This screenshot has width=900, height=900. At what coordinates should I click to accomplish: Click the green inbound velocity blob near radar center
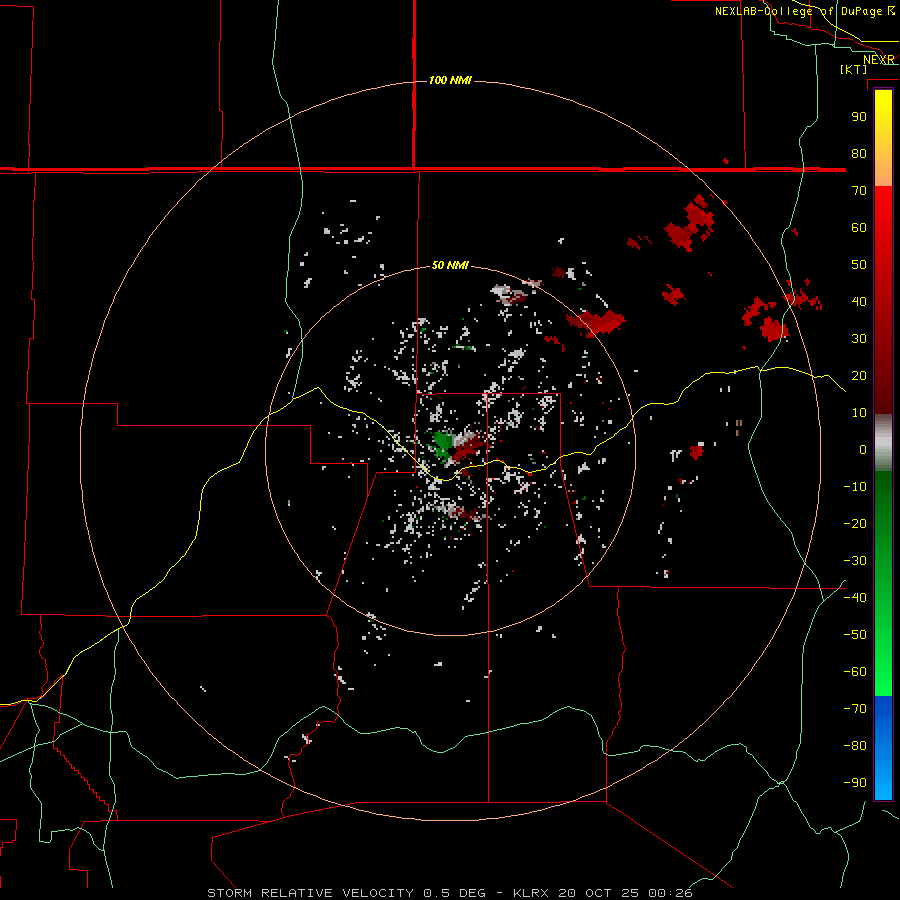pyautogui.click(x=443, y=444)
